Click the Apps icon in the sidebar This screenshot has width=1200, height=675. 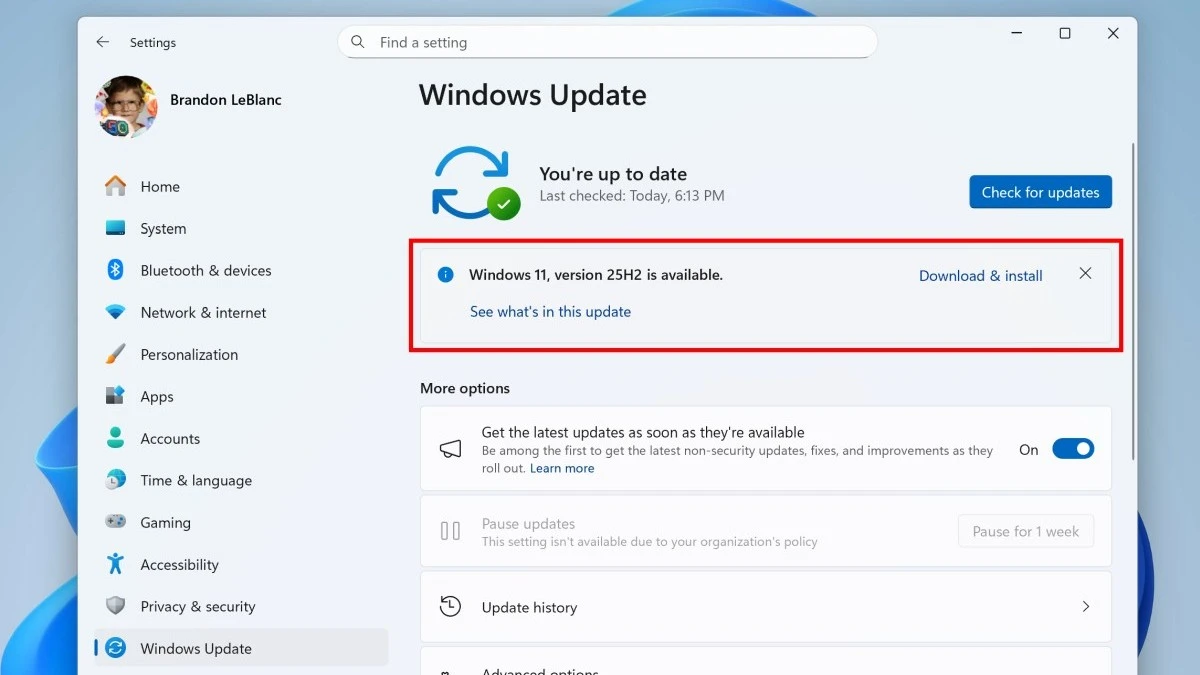point(115,396)
